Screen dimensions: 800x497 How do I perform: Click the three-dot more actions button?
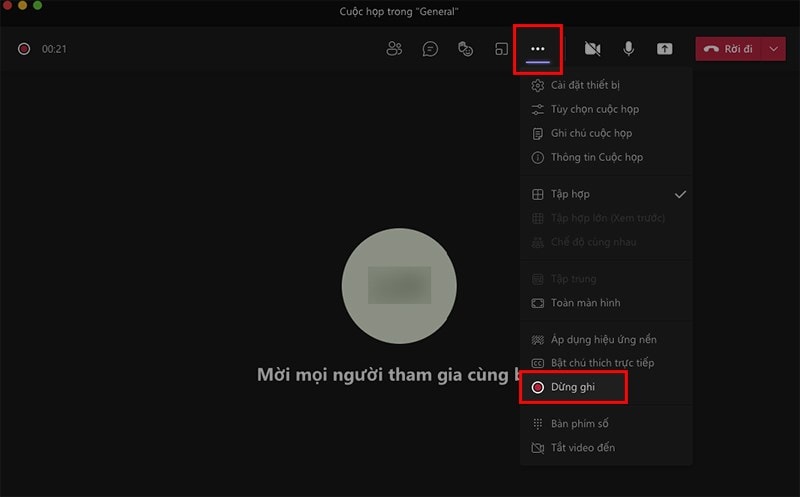click(x=538, y=49)
